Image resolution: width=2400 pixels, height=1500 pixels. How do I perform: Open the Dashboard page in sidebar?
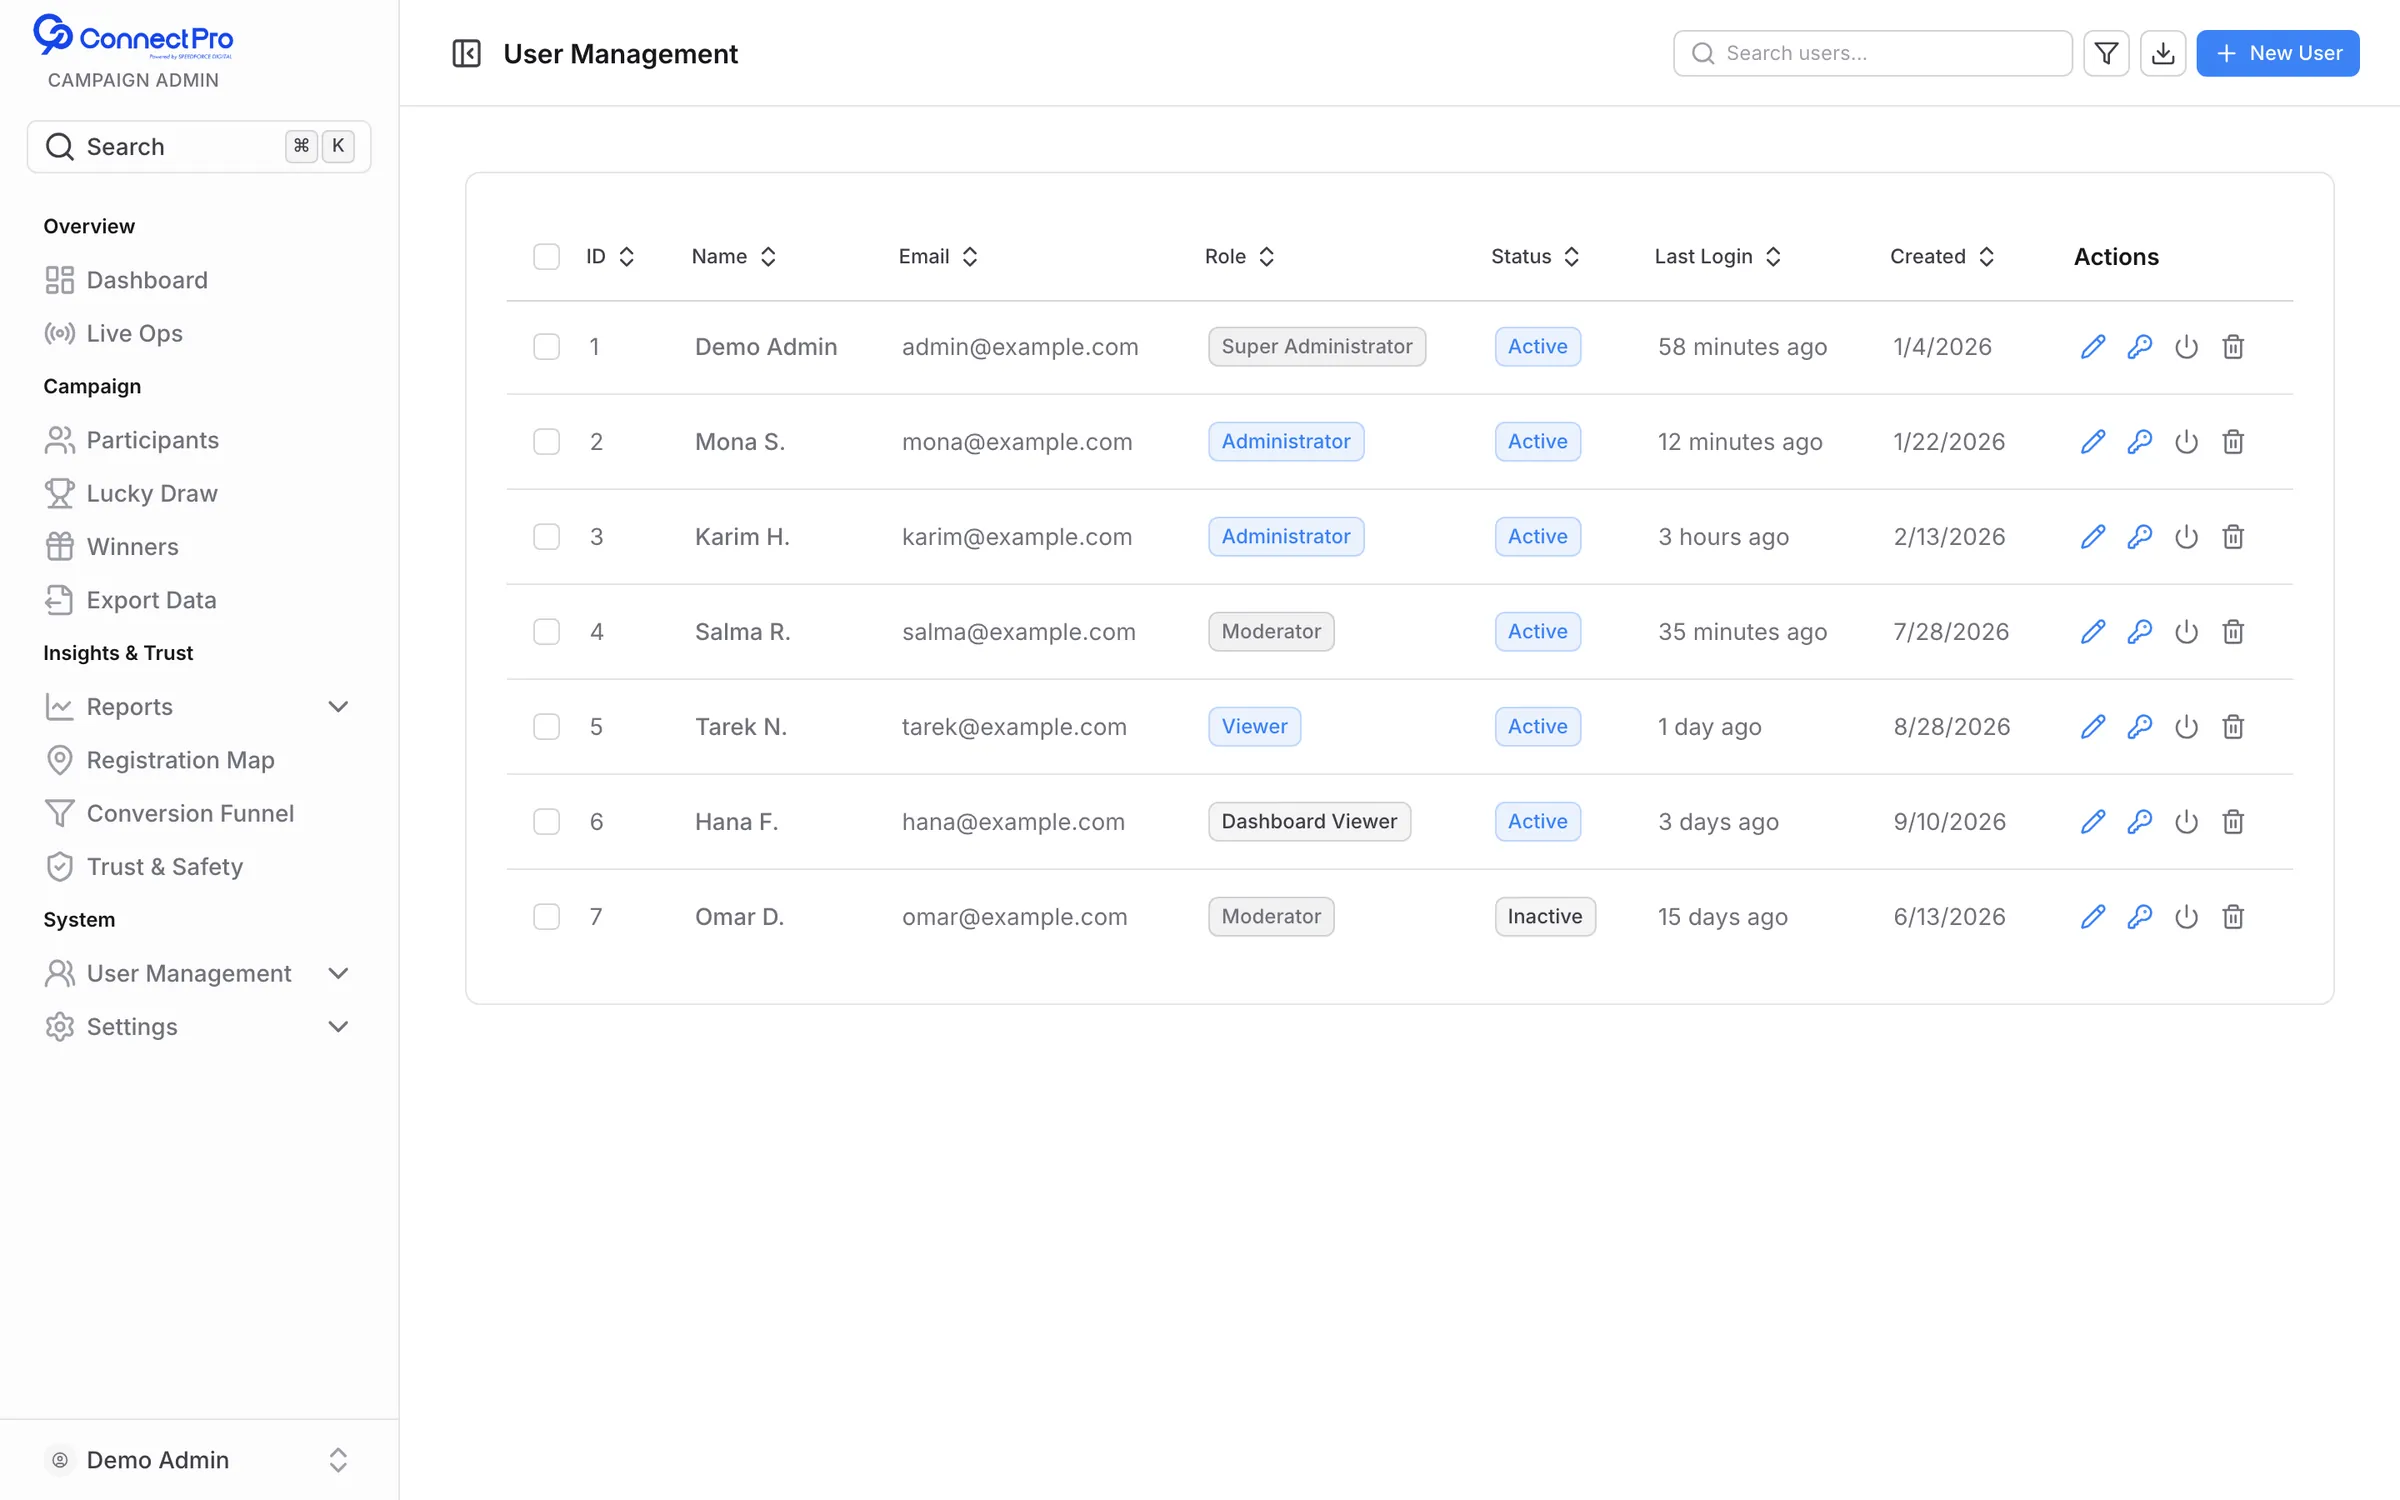pyautogui.click(x=199, y=280)
